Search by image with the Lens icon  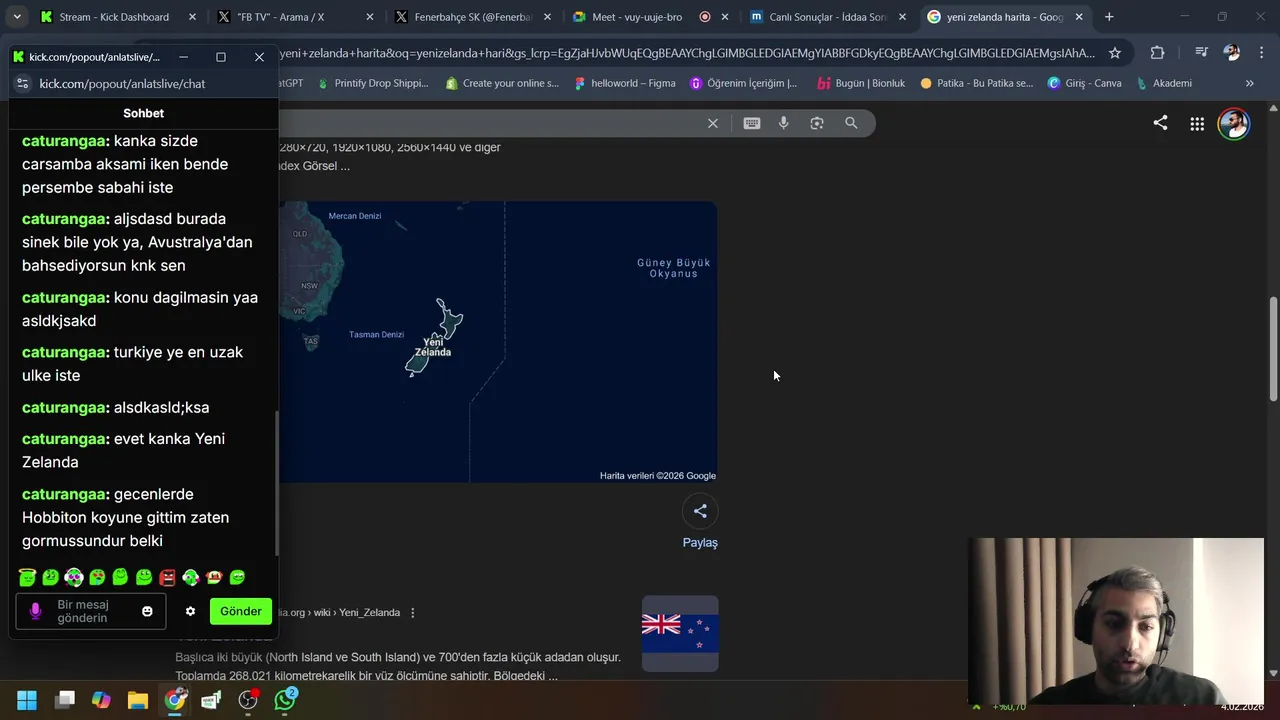click(x=817, y=123)
